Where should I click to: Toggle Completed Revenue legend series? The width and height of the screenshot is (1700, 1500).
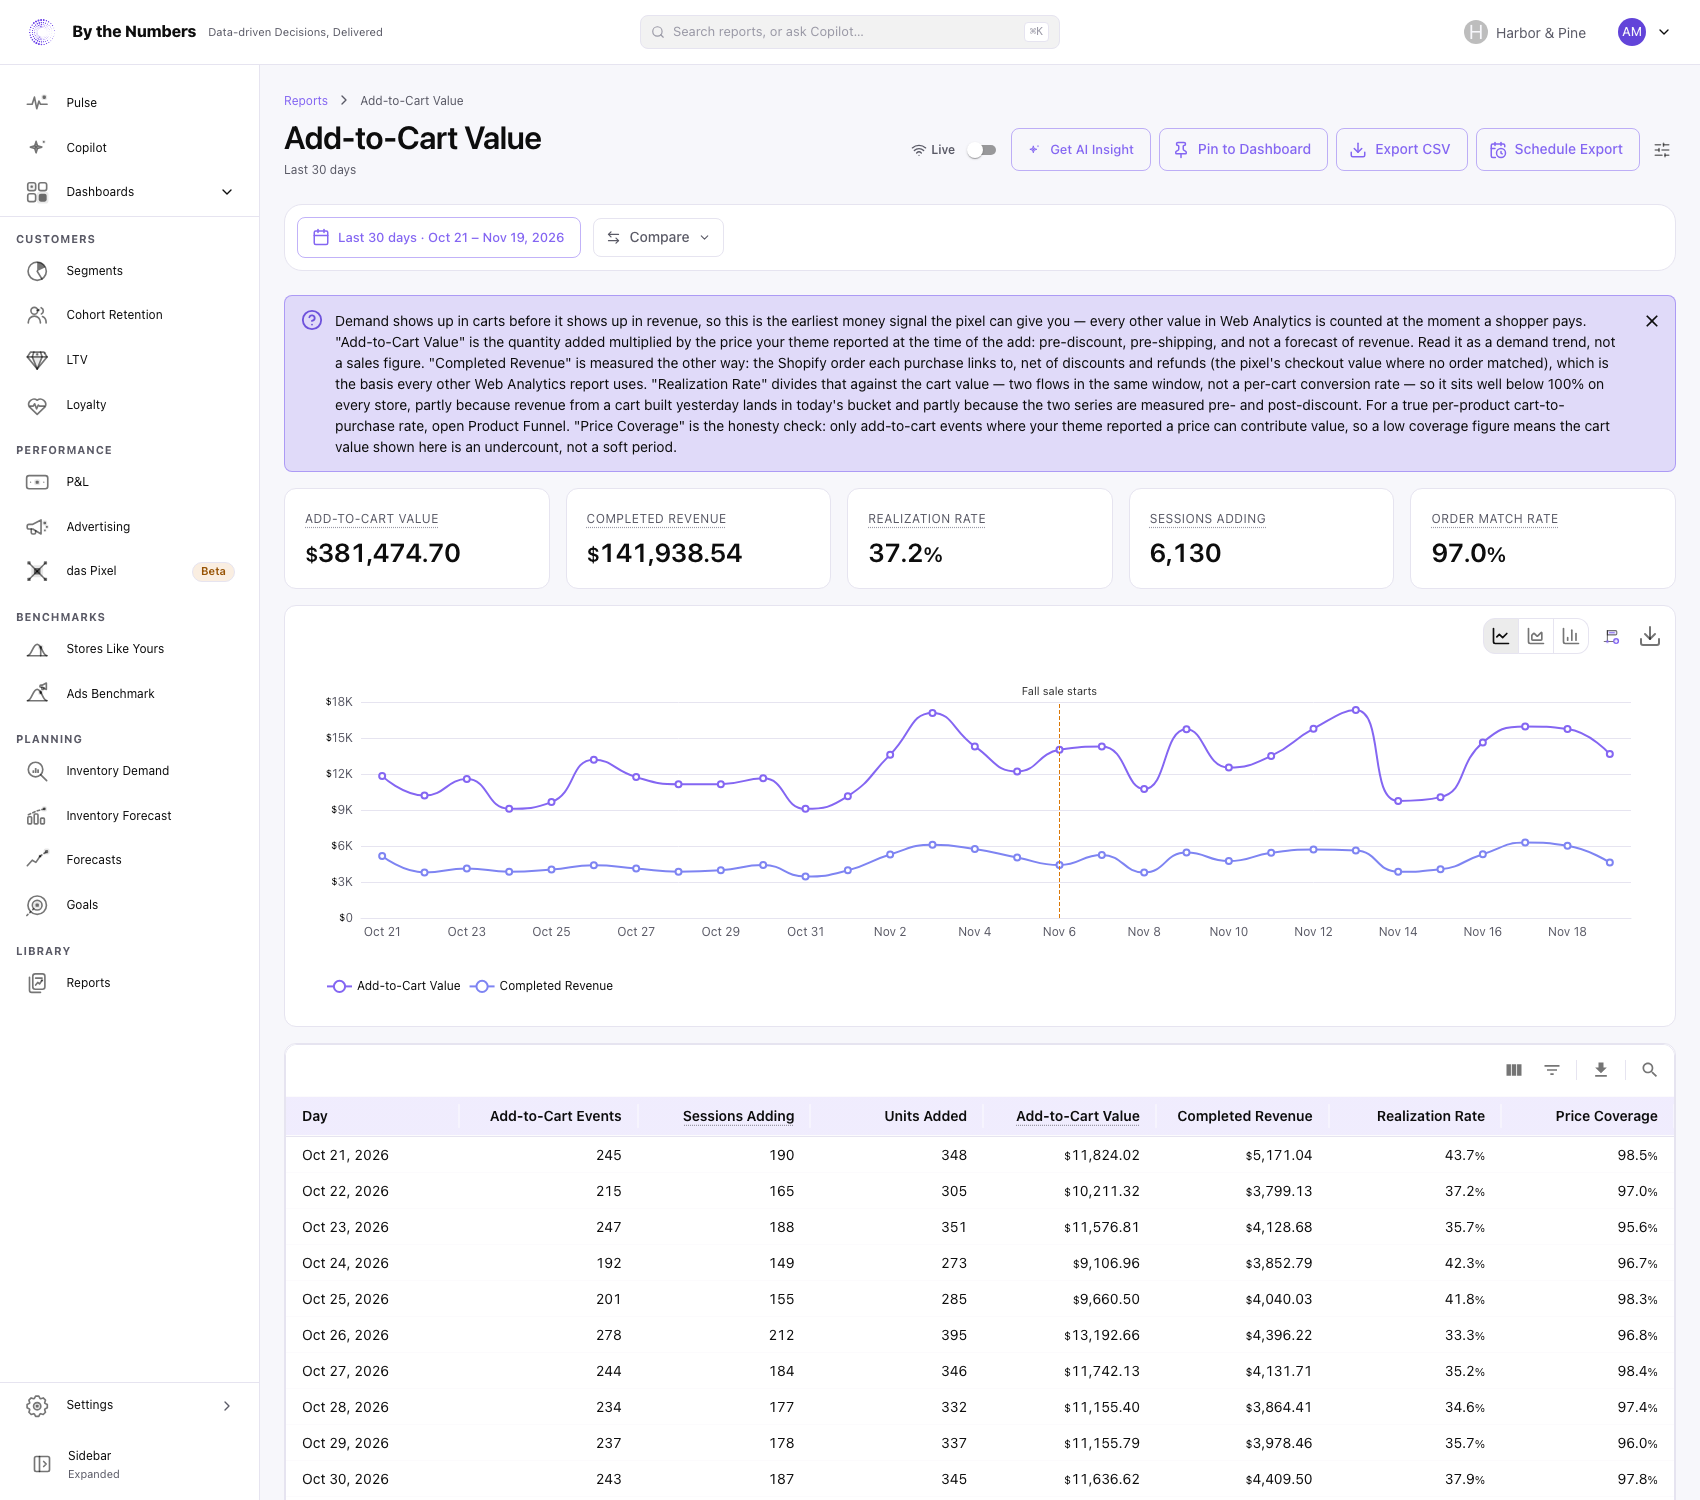(542, 986)
